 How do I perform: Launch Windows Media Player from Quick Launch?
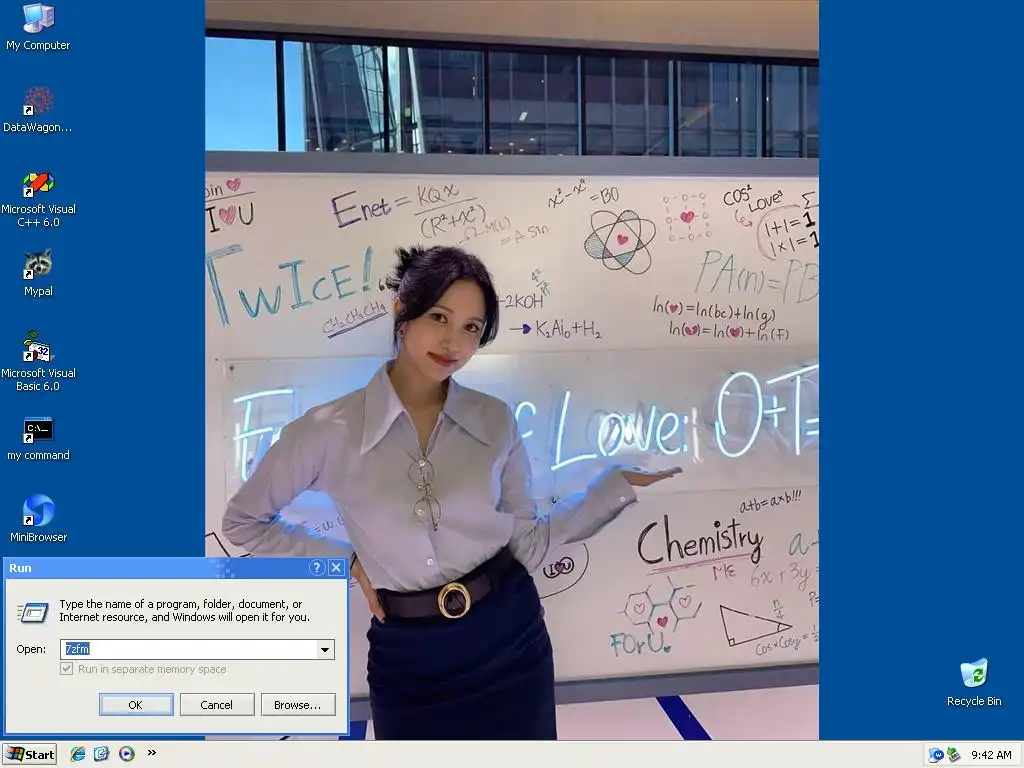(x=127, y=754)
